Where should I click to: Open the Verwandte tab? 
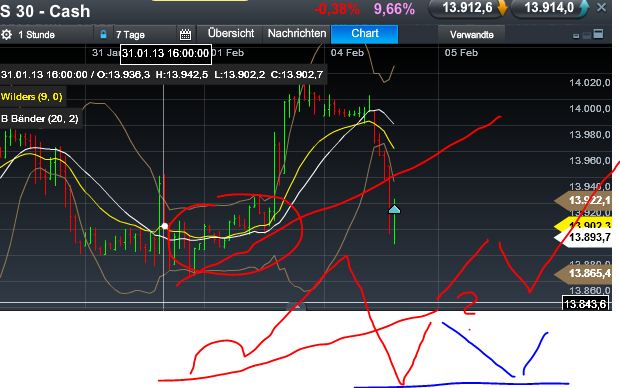[x=471, y=35]
